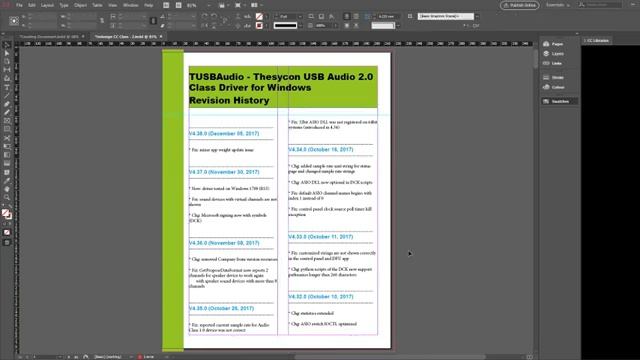This screenshot has width=640, height=360.
Task: Select the Rectangle Frame tool
Action: (x=7, y=121)
